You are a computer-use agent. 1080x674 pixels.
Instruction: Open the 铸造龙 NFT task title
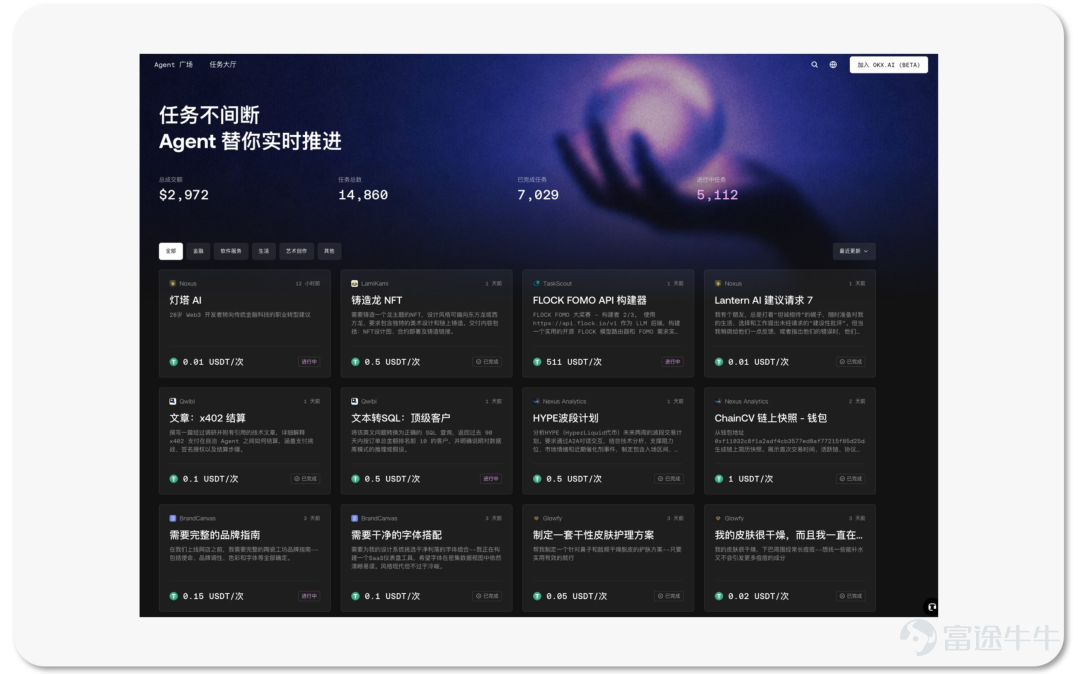[x=377, y=301]
